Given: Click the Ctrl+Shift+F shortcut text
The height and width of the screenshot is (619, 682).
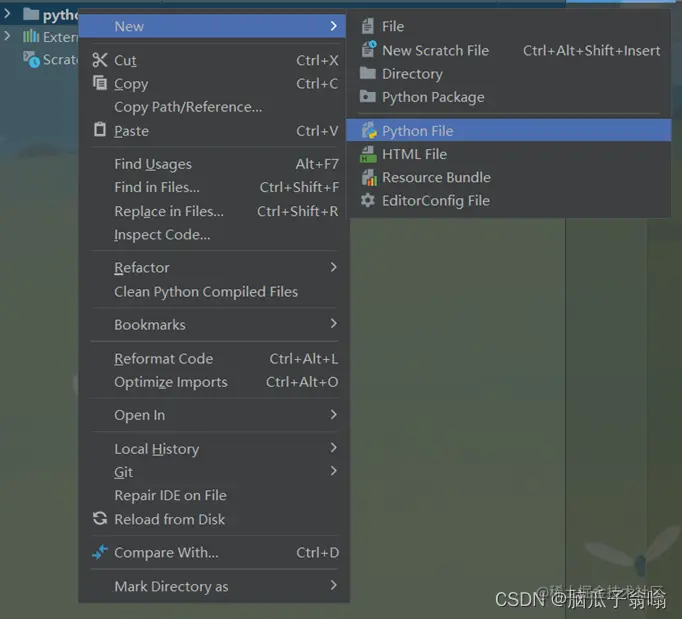Looking at the screenshot, I should pos(299,187).
